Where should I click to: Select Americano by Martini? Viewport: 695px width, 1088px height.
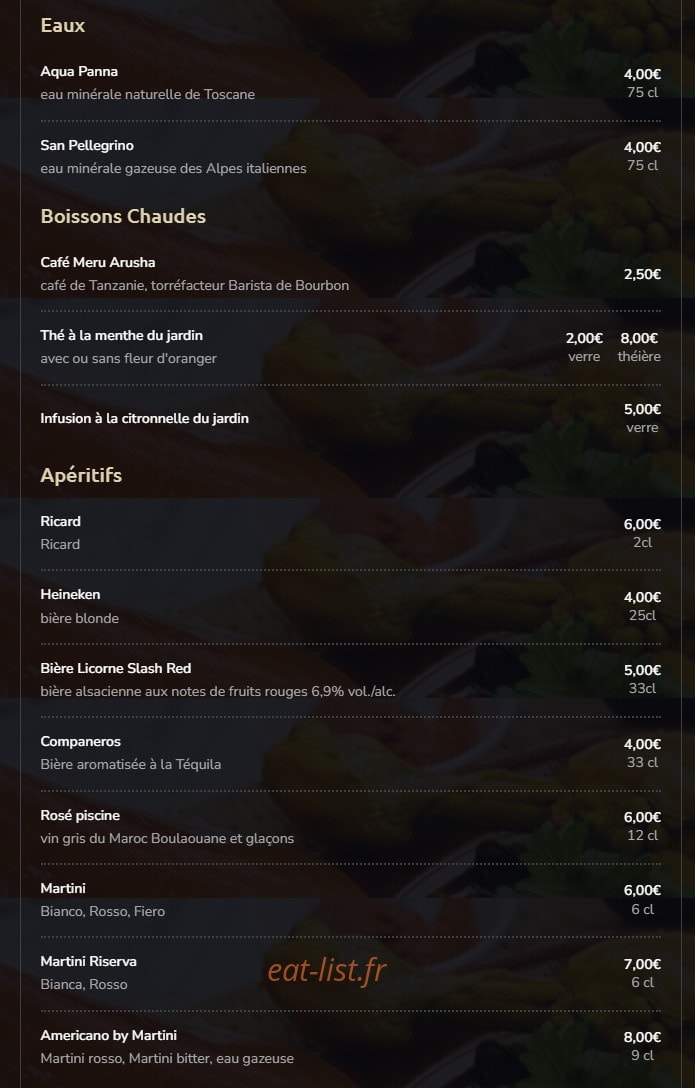point(108,1035)
